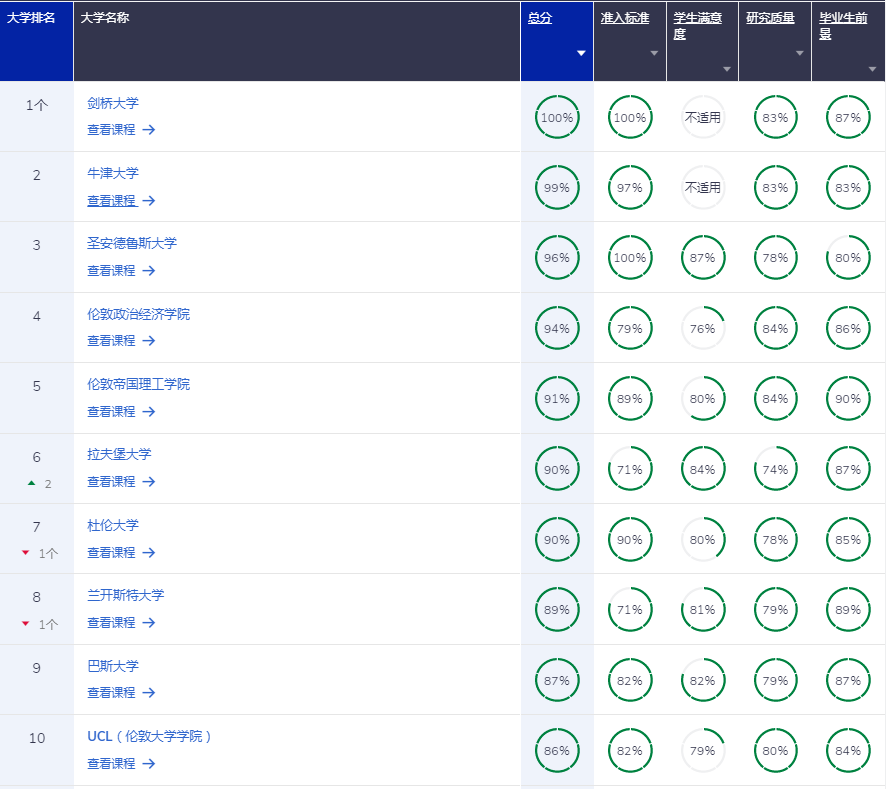Click 牛津大学 entry standards 97% circle
Screen dimensions: 886x789
(630, 188)
